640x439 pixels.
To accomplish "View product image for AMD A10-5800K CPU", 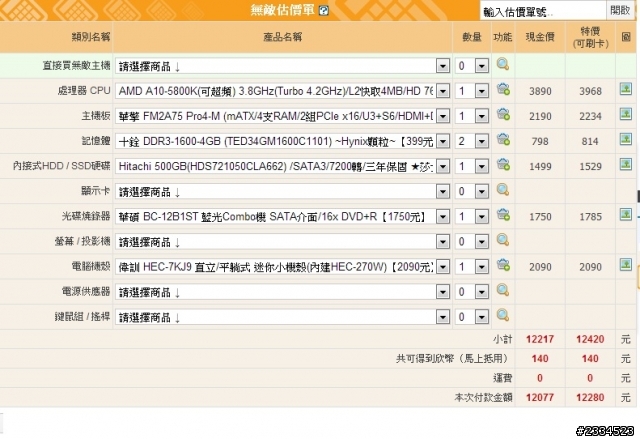I will pyautogui.click(x=626, y=89).
